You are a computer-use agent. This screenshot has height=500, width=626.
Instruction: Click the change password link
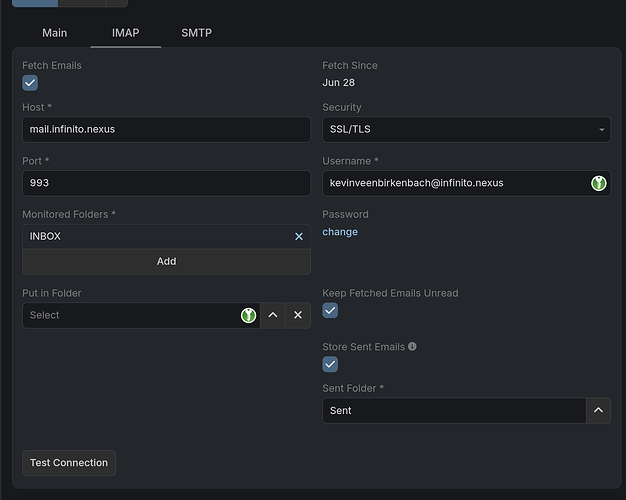coord(339,232)
